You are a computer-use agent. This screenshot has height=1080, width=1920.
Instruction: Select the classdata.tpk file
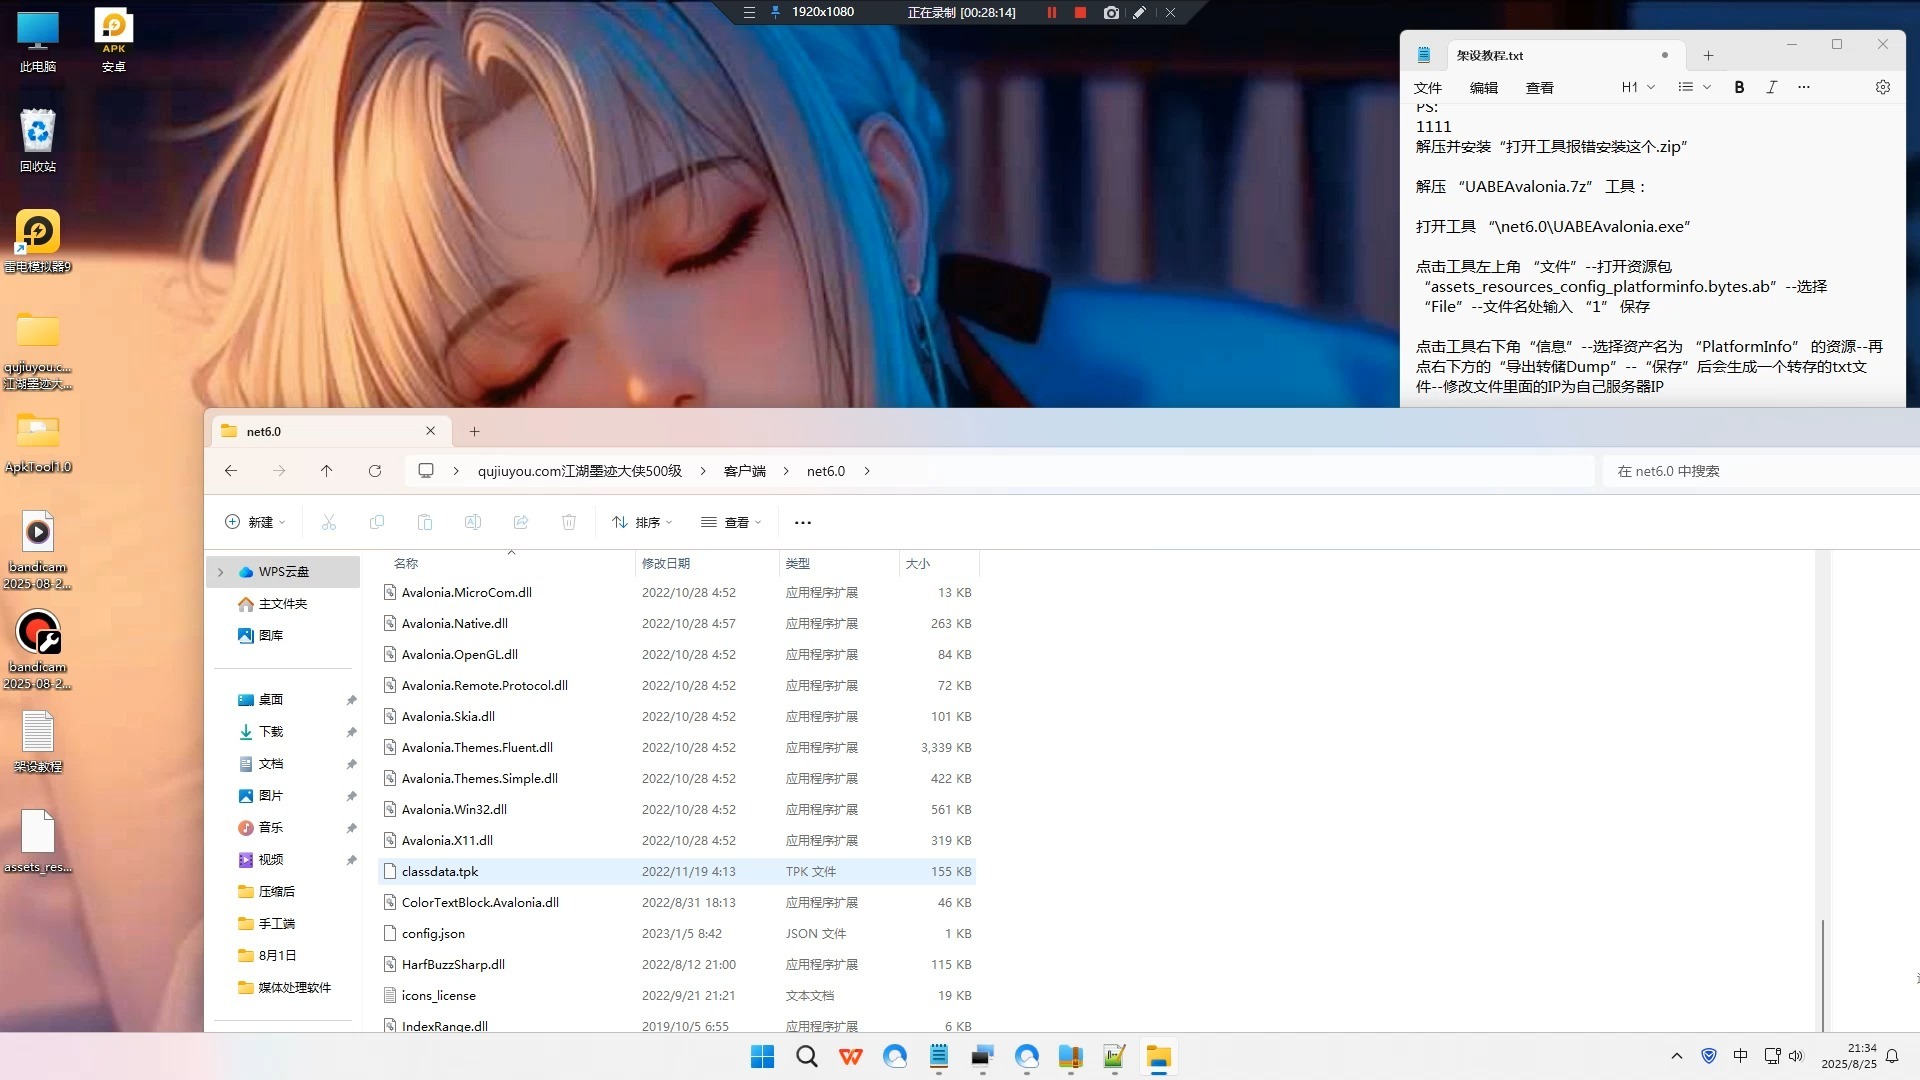678,872
